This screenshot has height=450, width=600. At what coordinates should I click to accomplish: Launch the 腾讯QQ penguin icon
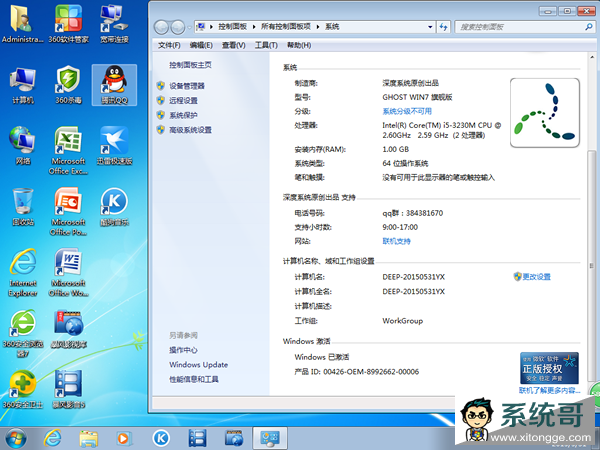(114, 85)
